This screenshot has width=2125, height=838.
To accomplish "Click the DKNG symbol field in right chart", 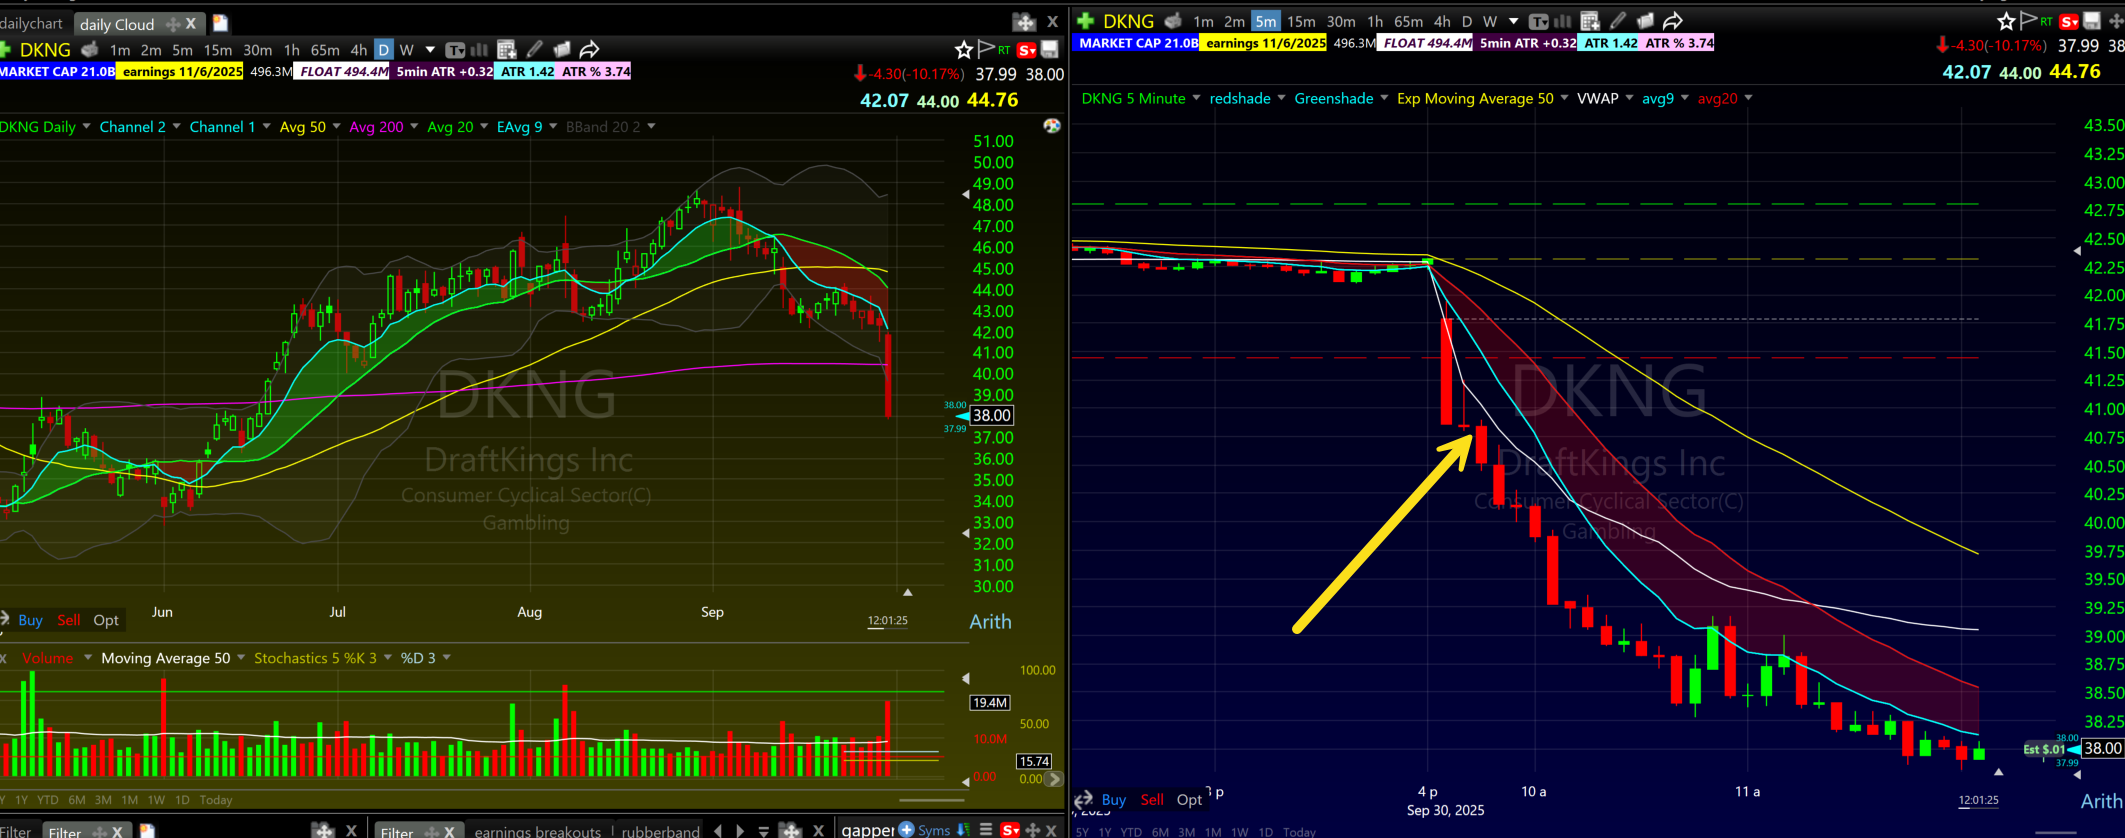I will coord(1128,21).
